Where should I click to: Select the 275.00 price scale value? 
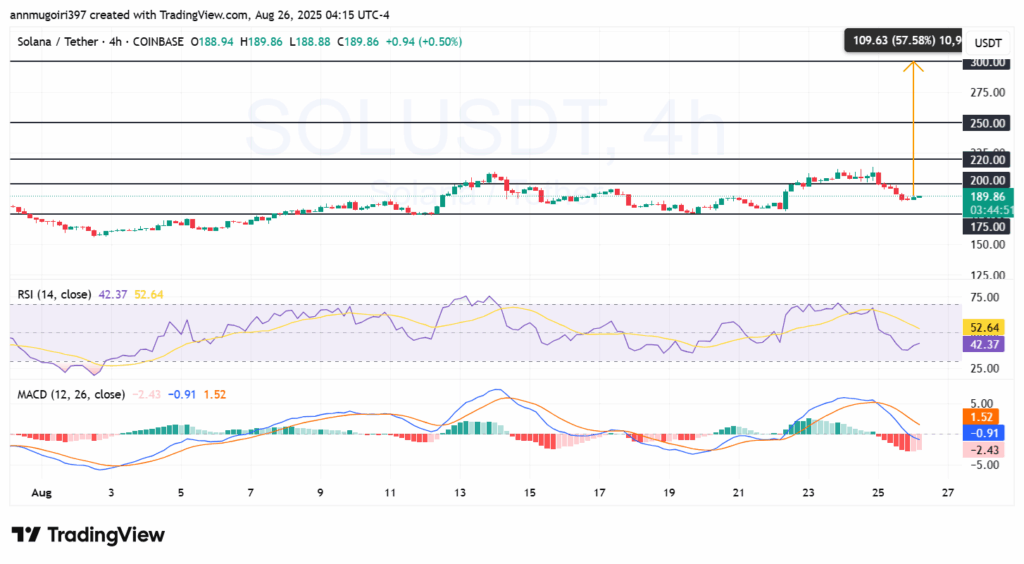pyautogui.click(x=987, y=93)
